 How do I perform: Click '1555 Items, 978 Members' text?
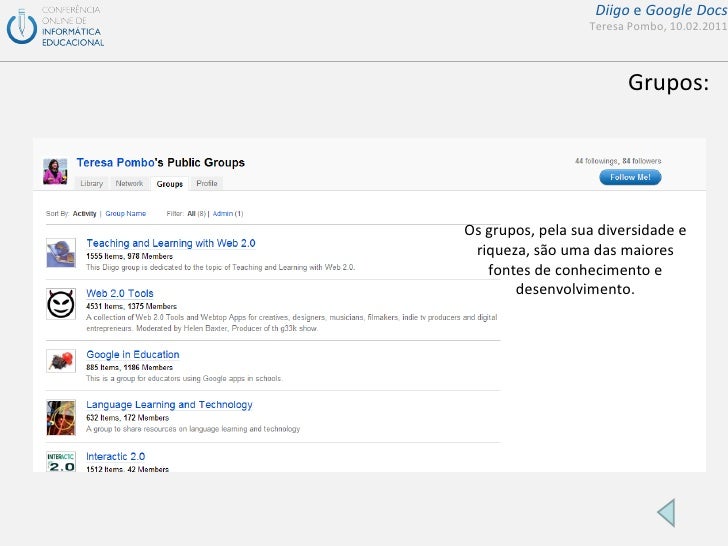(x=130, y=256)
